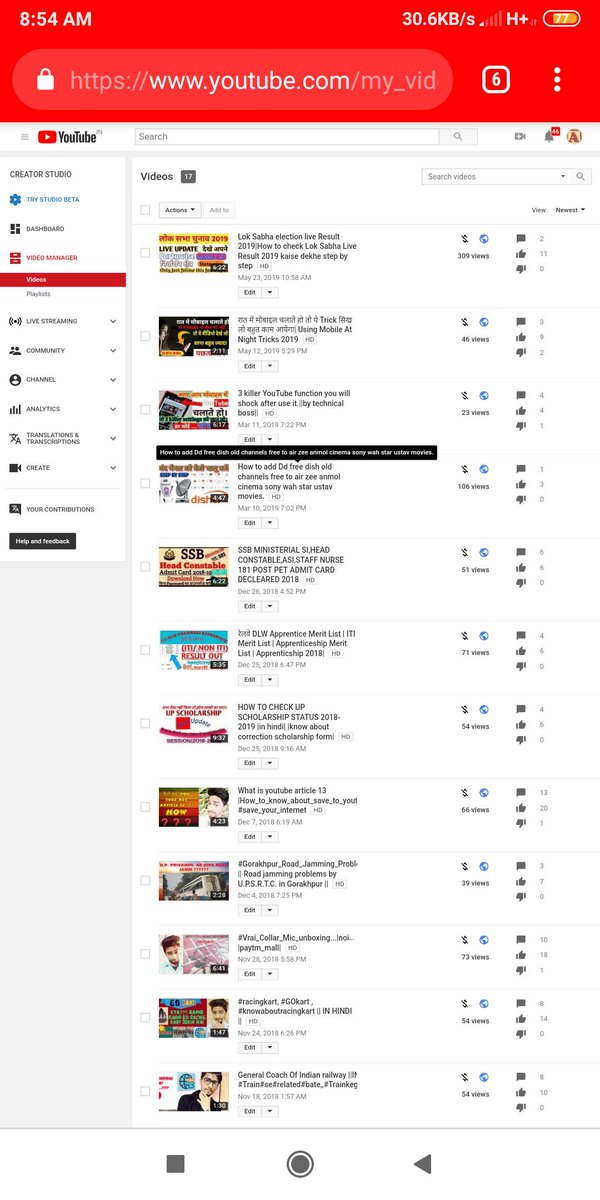This screenshot has height=1200, width=600.
Task: Tap the Android home circle button
Action: [x=300, y=1163]
